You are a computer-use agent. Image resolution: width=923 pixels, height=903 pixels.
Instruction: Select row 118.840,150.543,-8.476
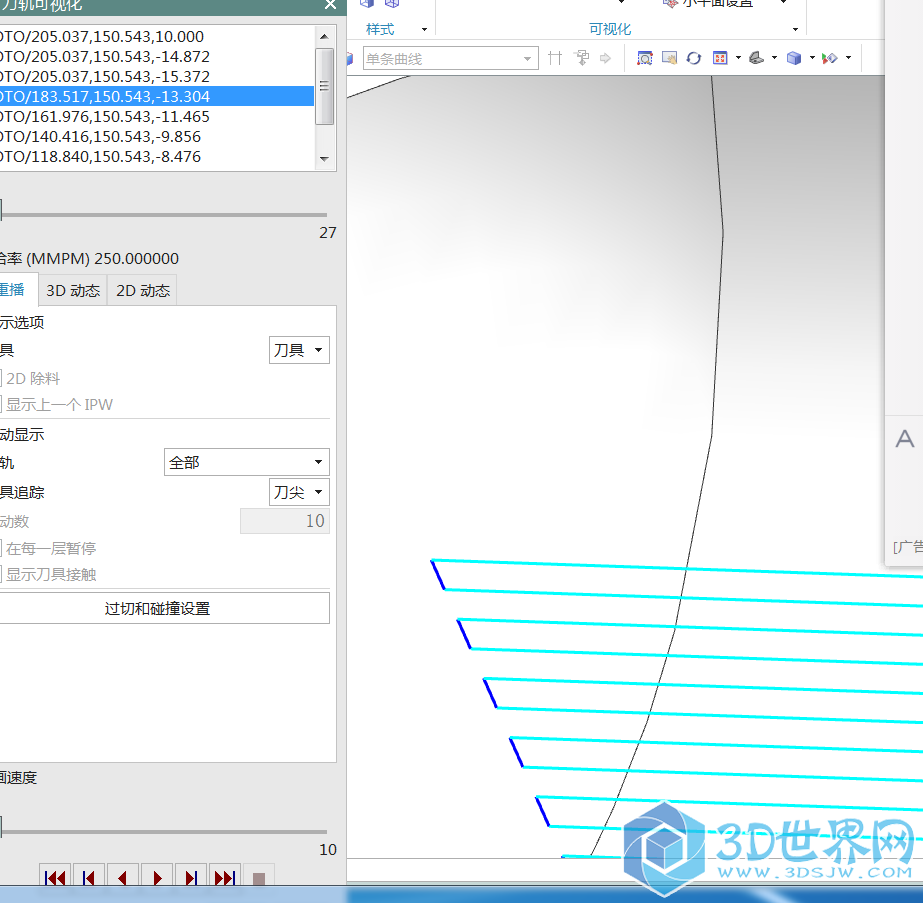coord(157,157)
